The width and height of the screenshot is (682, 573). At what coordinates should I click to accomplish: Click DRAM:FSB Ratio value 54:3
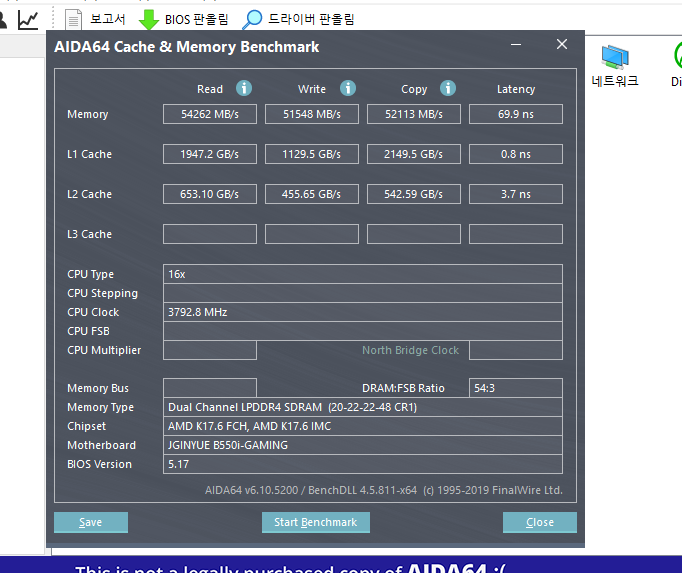(516, 388)
